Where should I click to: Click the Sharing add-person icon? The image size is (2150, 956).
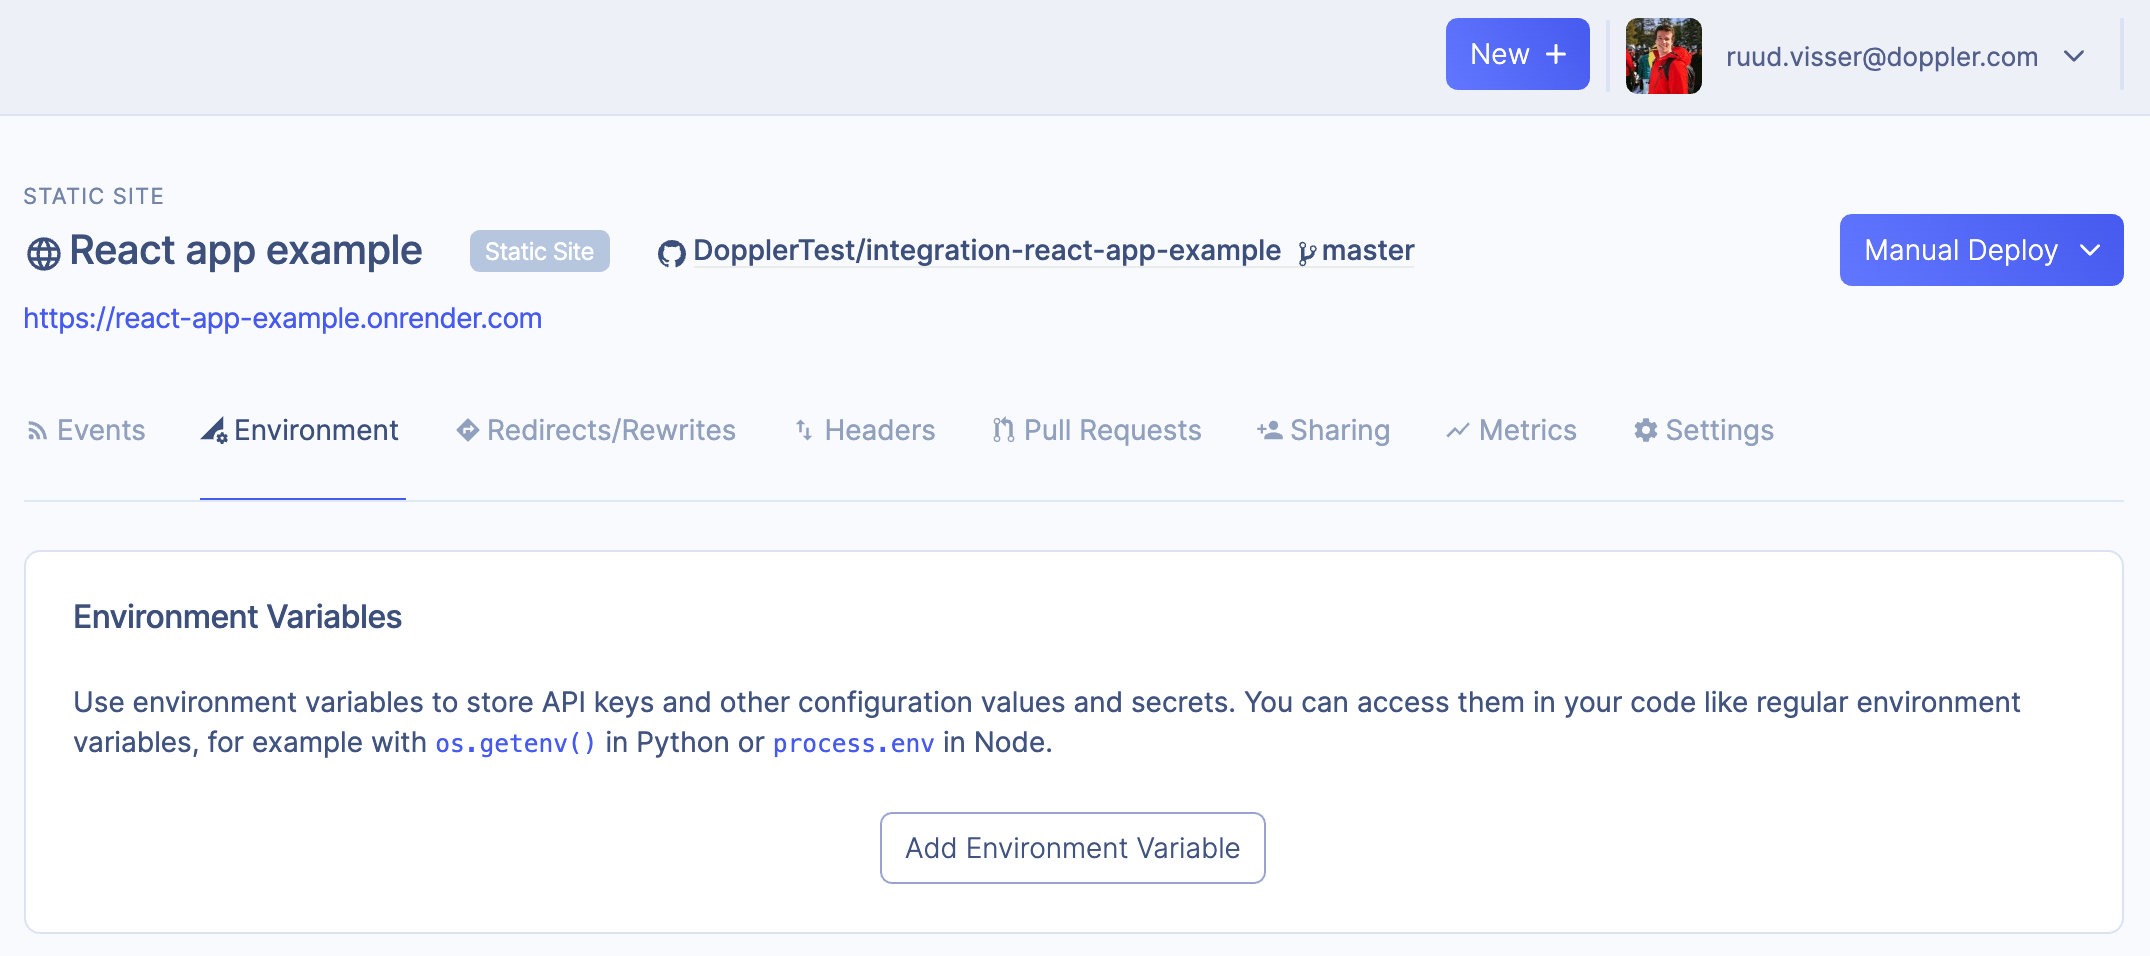(x=1270, y=430)
